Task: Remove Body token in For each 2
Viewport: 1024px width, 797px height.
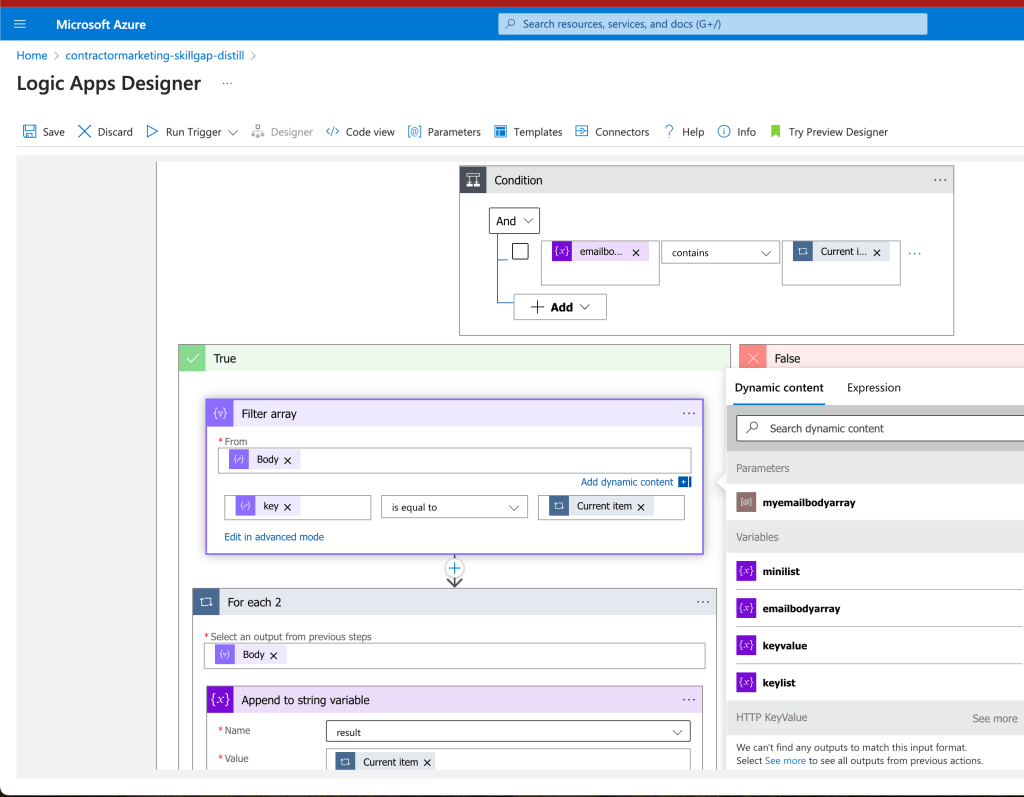Action: point(273,655)
